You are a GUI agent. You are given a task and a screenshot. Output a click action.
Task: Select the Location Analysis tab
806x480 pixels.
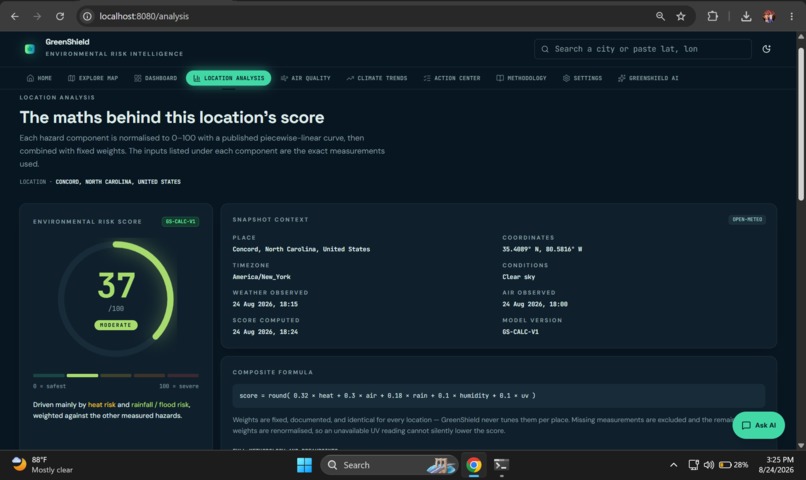[x=229, y=78]
